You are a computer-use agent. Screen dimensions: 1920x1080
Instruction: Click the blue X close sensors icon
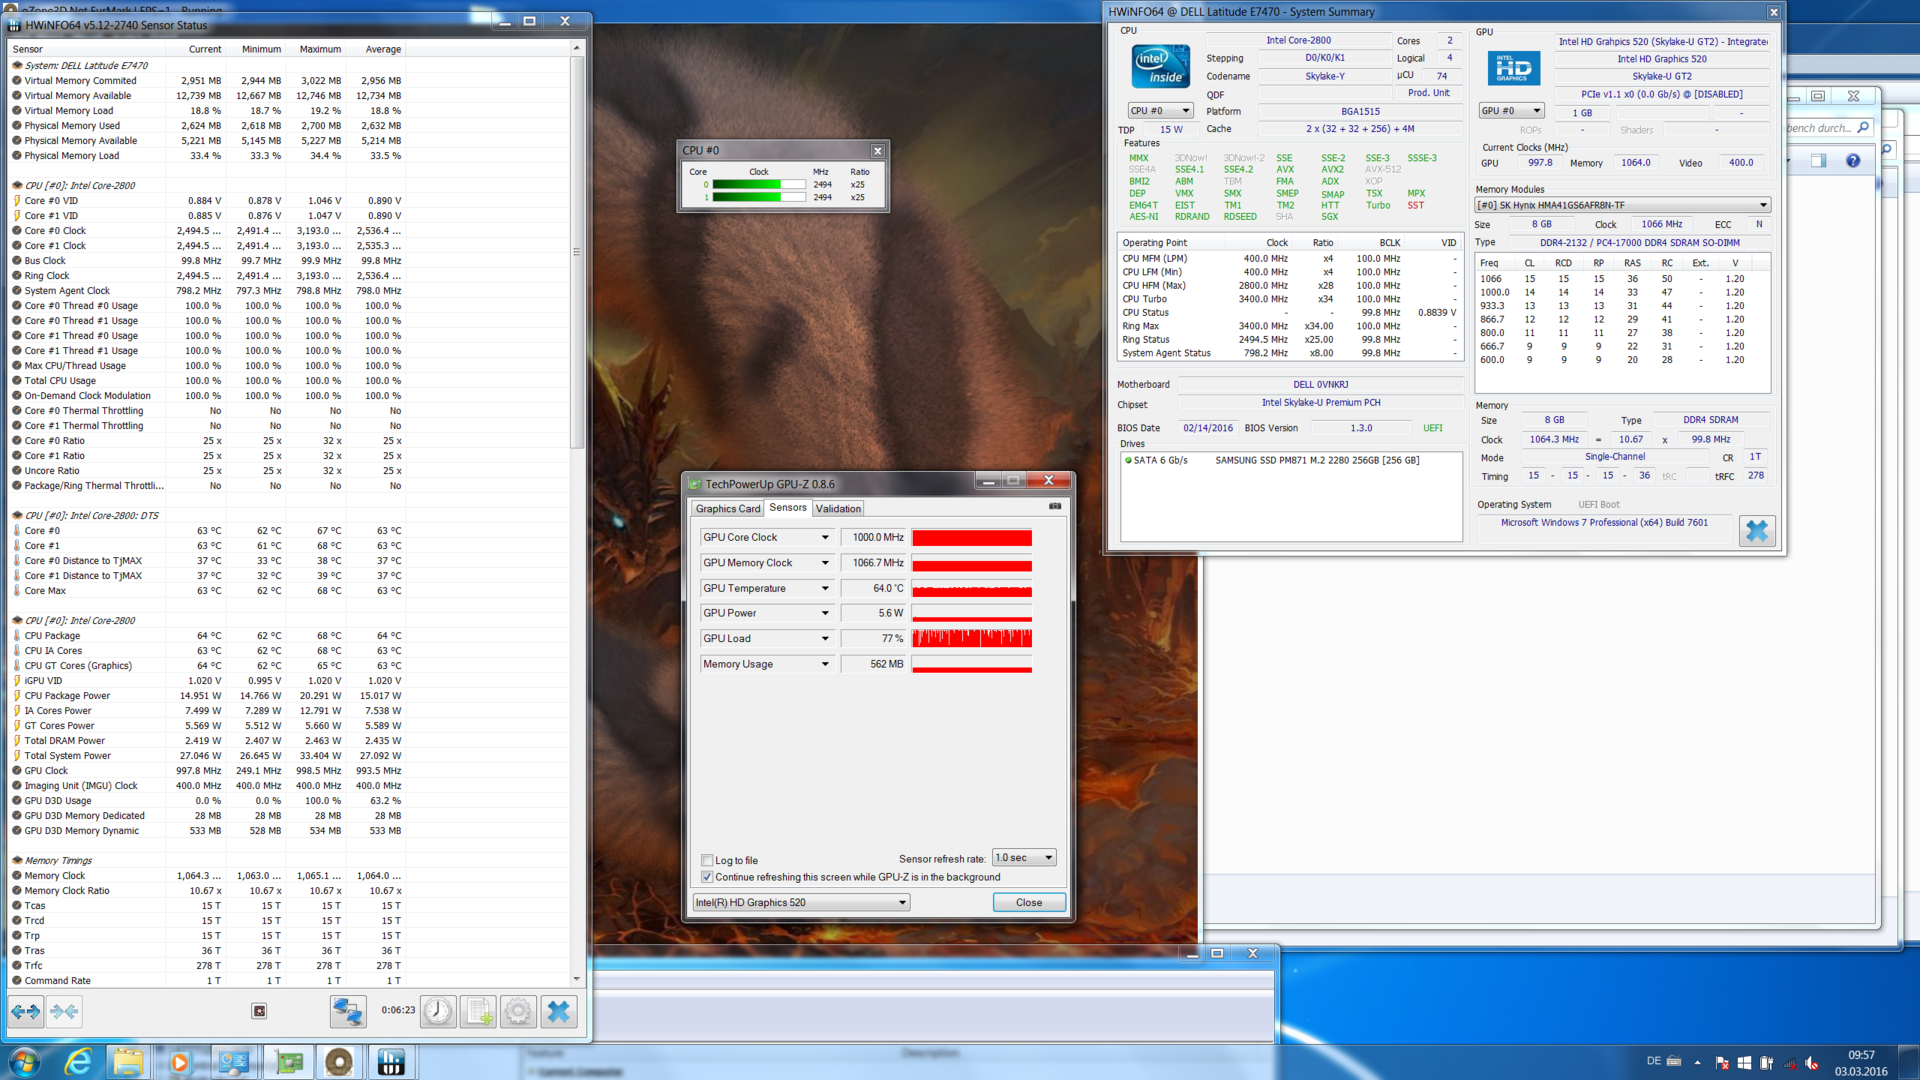click(559, 1012)
